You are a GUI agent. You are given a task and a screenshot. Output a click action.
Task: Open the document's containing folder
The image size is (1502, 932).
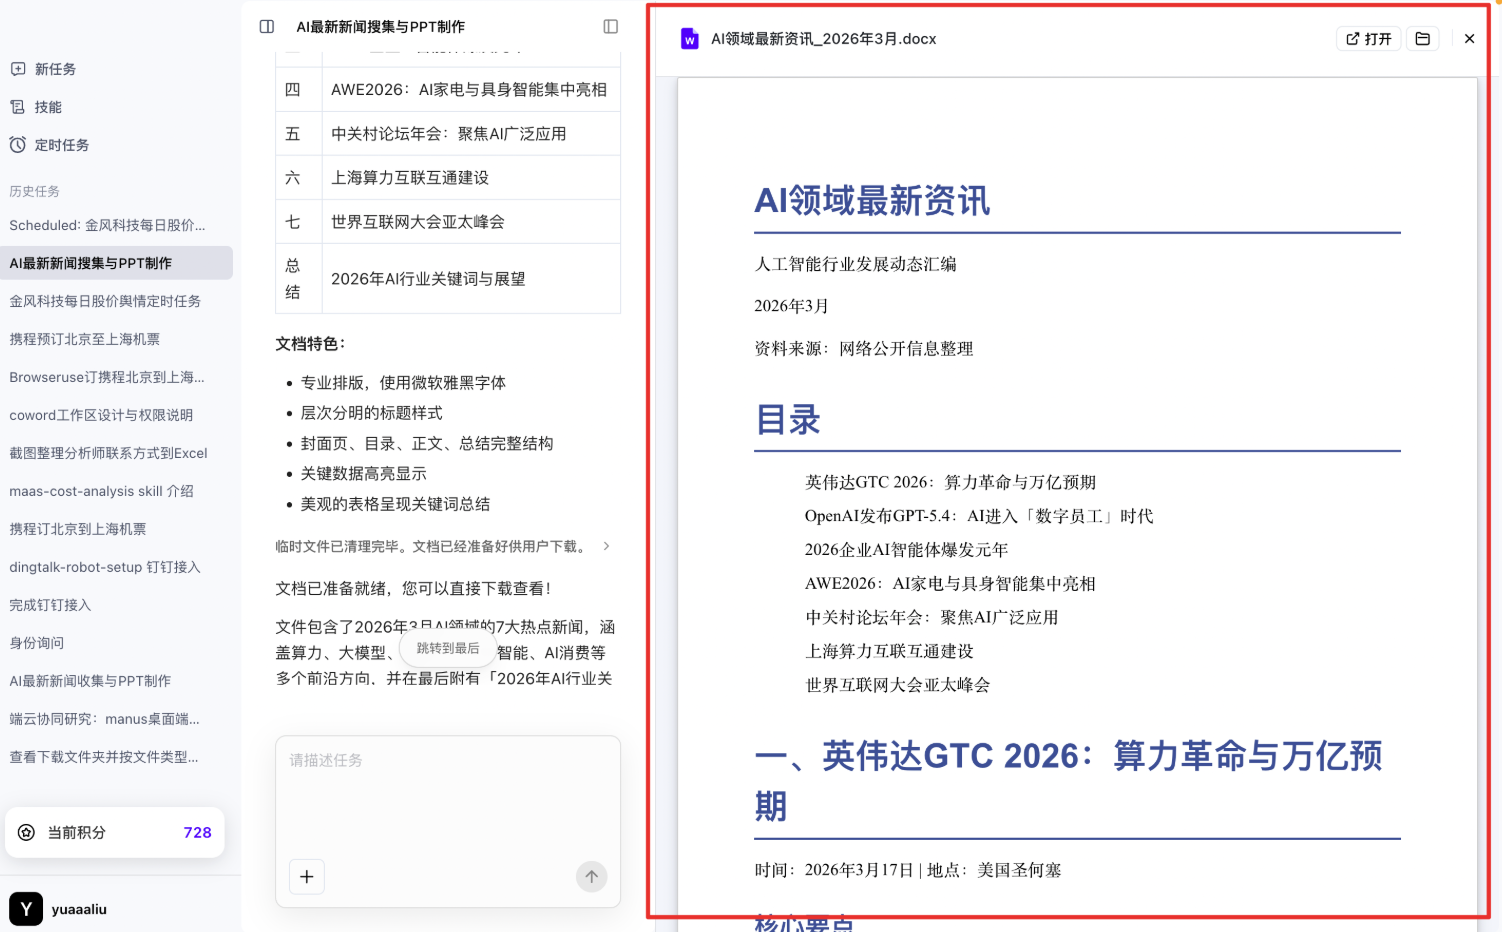tap(1422, 39)
